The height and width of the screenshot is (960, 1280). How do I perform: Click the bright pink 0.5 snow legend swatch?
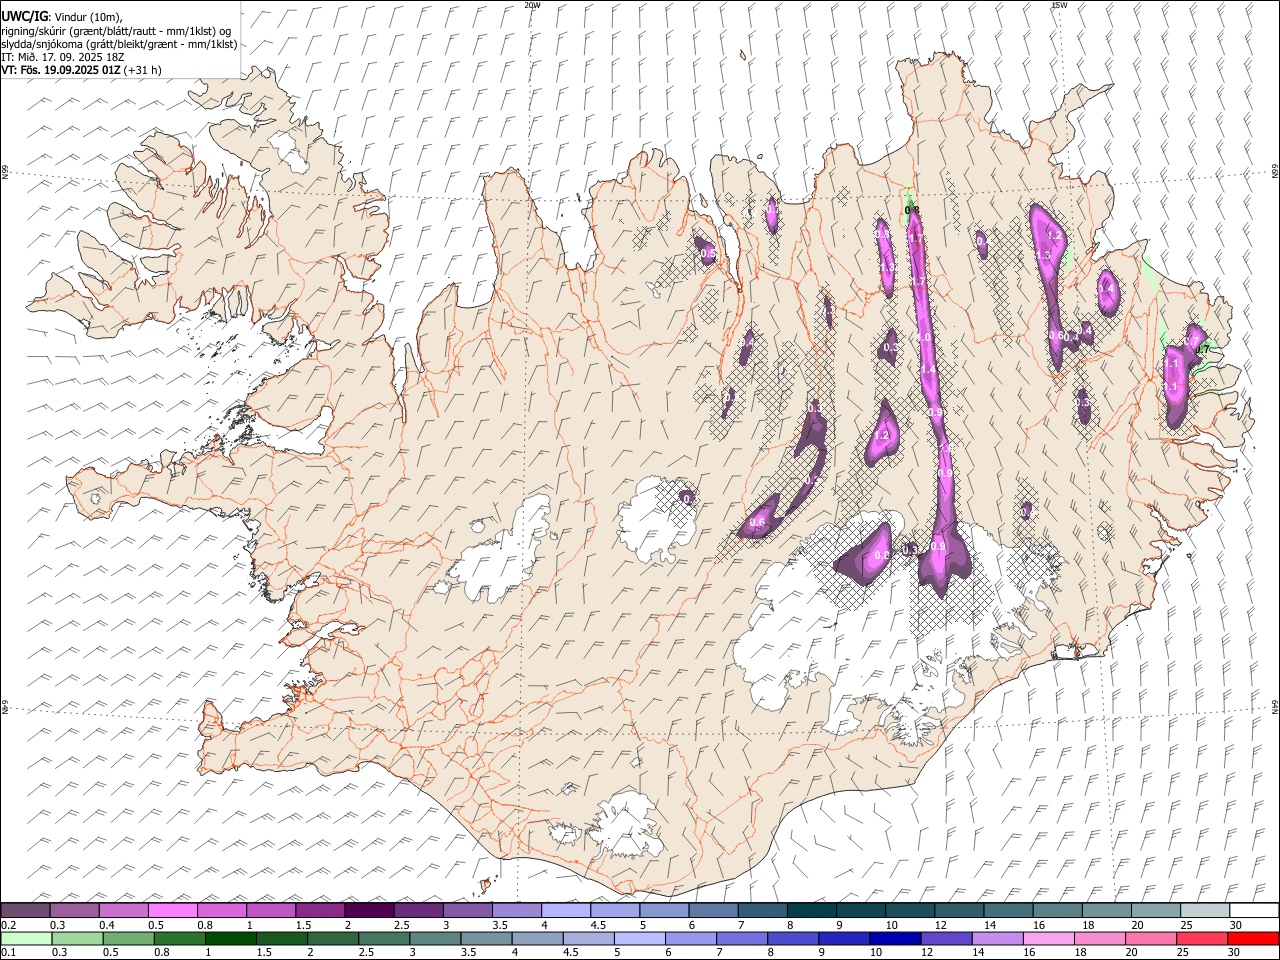(173, 910)
